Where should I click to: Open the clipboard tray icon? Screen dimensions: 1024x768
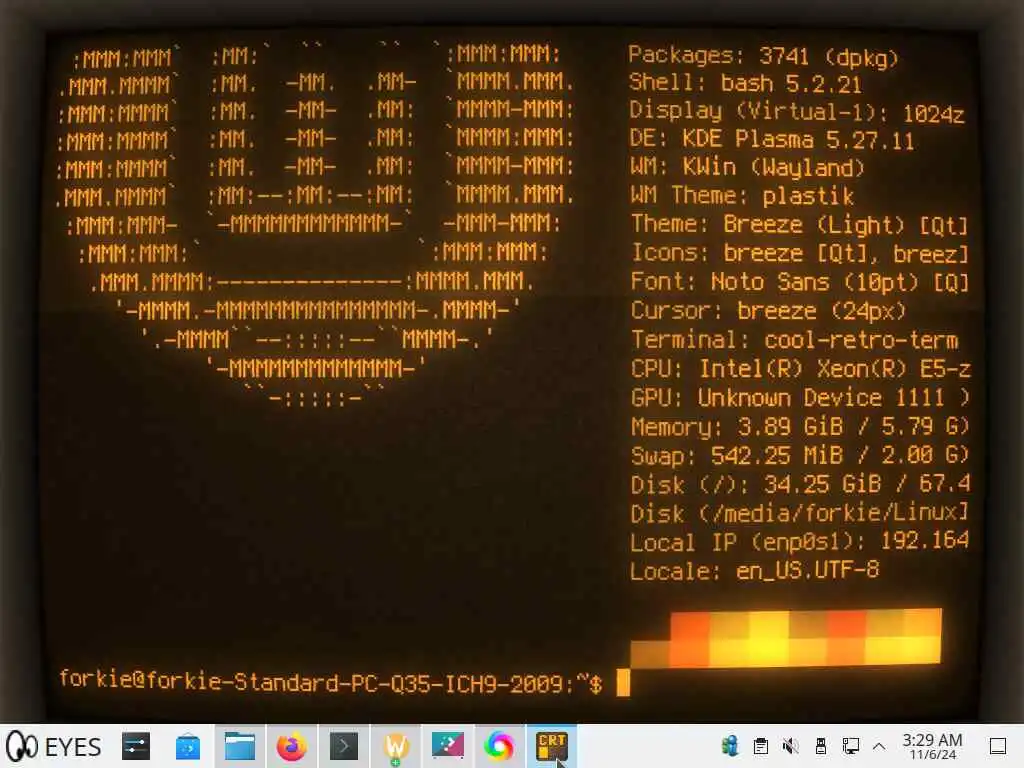click(x=760, y=746)
